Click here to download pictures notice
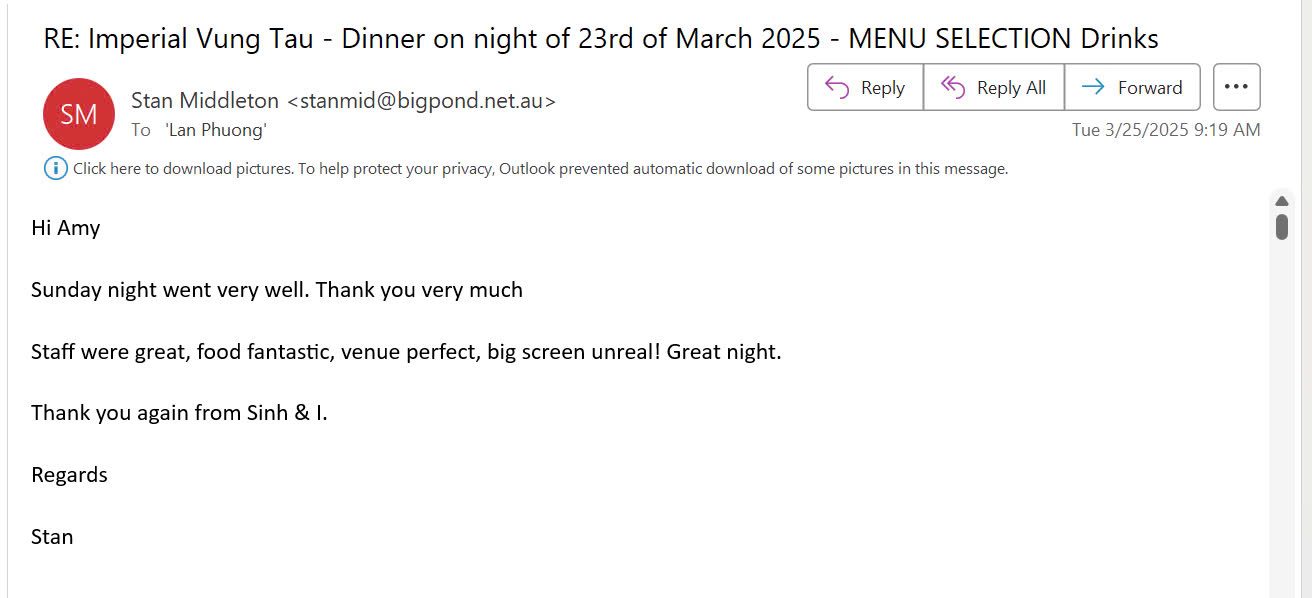1312x598 pixels. (x=540, y=169)
